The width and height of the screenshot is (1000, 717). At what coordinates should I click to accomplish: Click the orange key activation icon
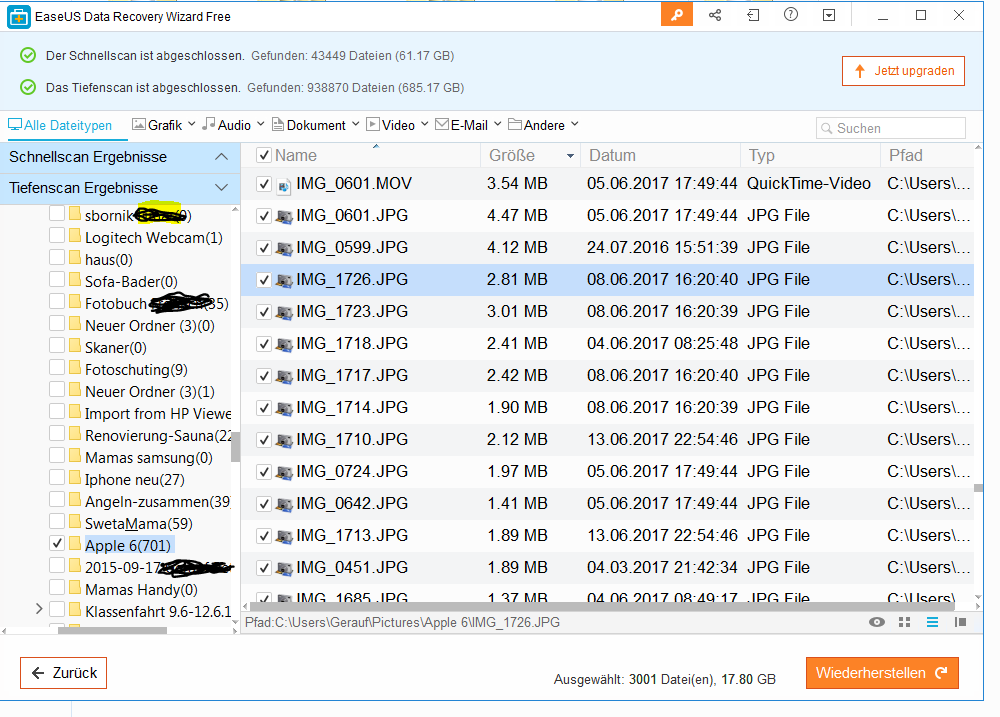tap(677, 15)
